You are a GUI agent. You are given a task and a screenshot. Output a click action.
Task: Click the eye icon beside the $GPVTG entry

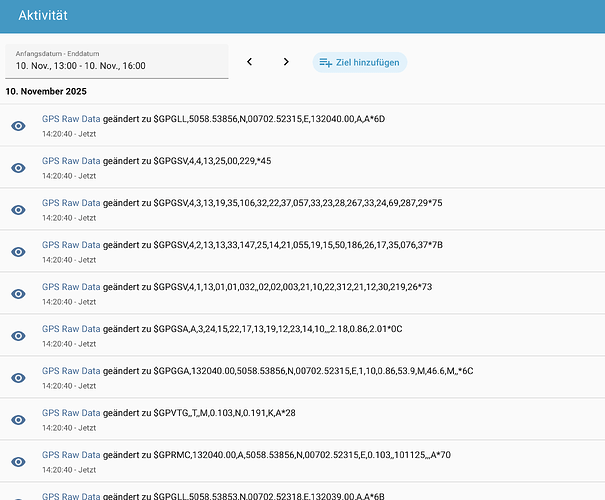pyautogui.click(x=18, y=420)
